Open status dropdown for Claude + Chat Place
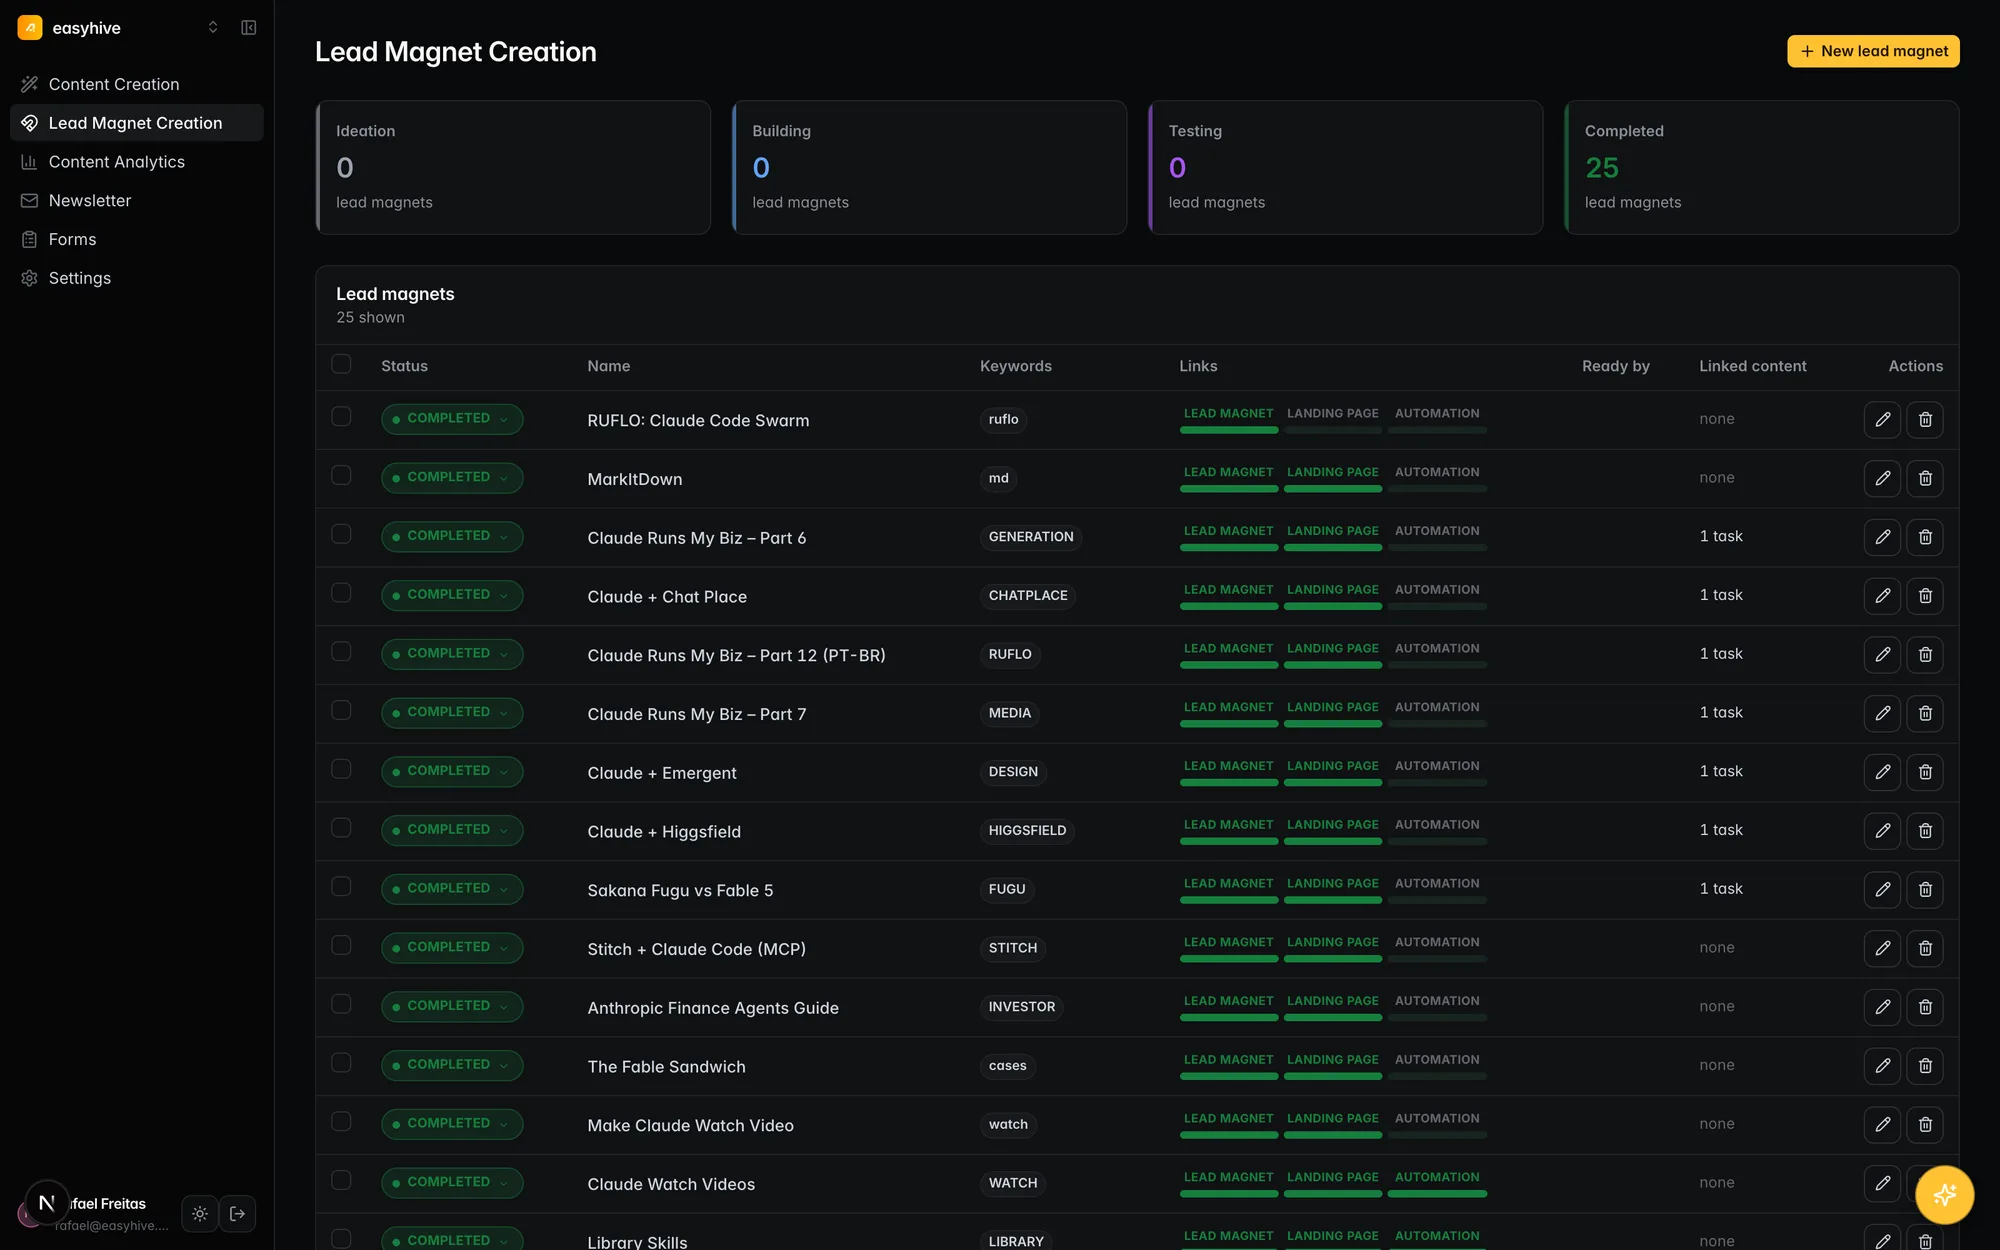Screen dimensions: 2000x1250 [x=452, y=595]
